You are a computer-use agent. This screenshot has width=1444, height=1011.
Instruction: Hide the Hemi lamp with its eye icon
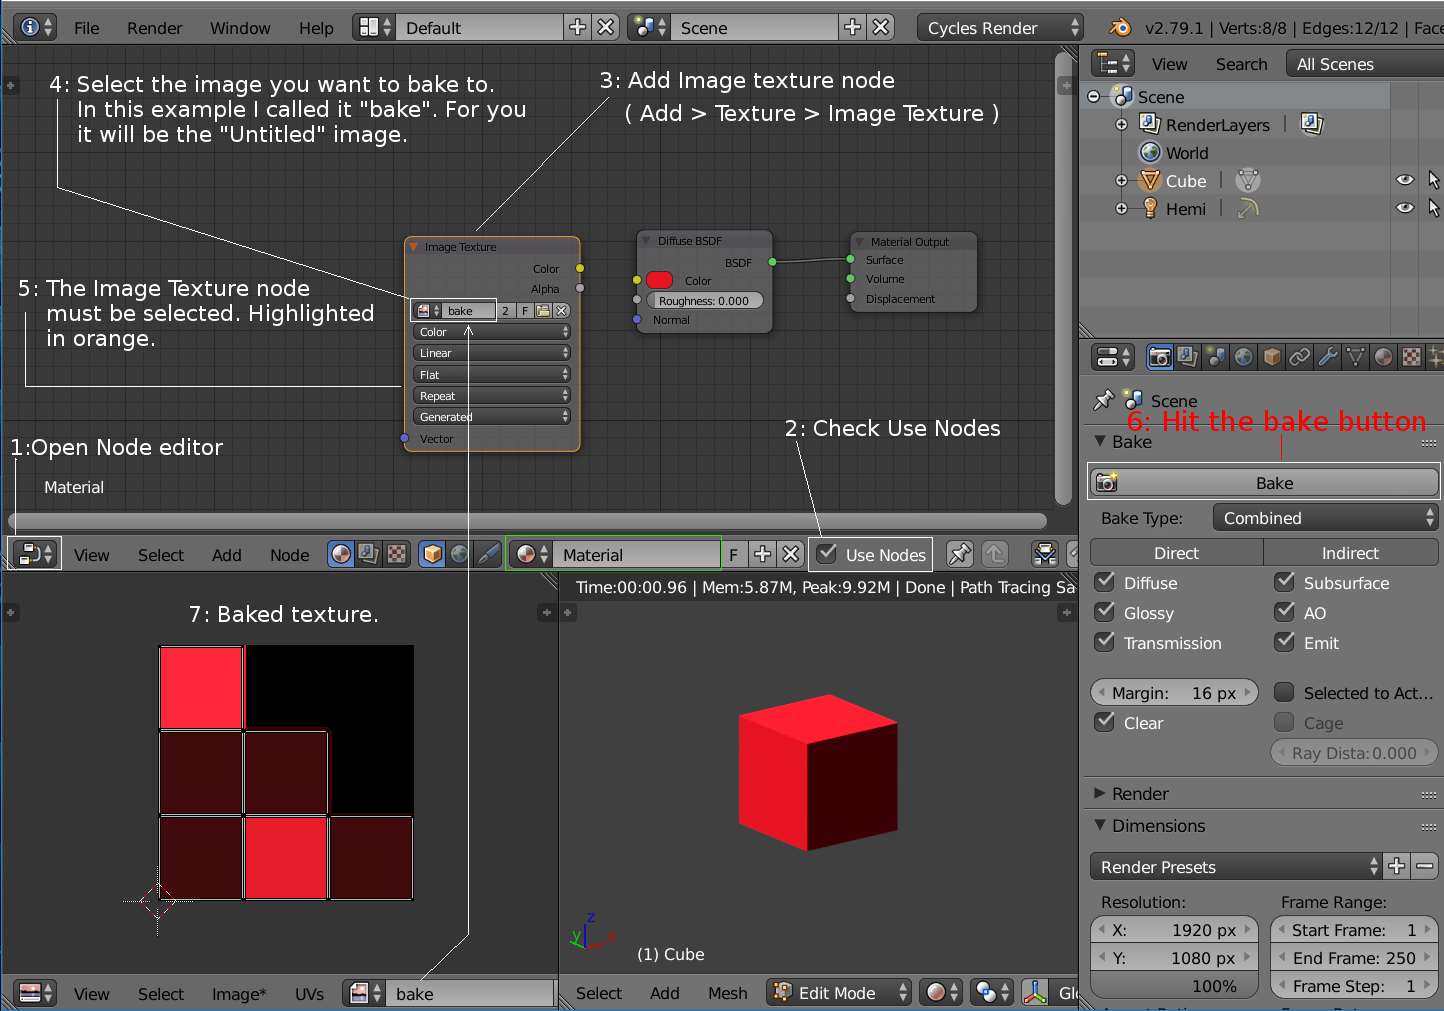tap(1405, 208)
